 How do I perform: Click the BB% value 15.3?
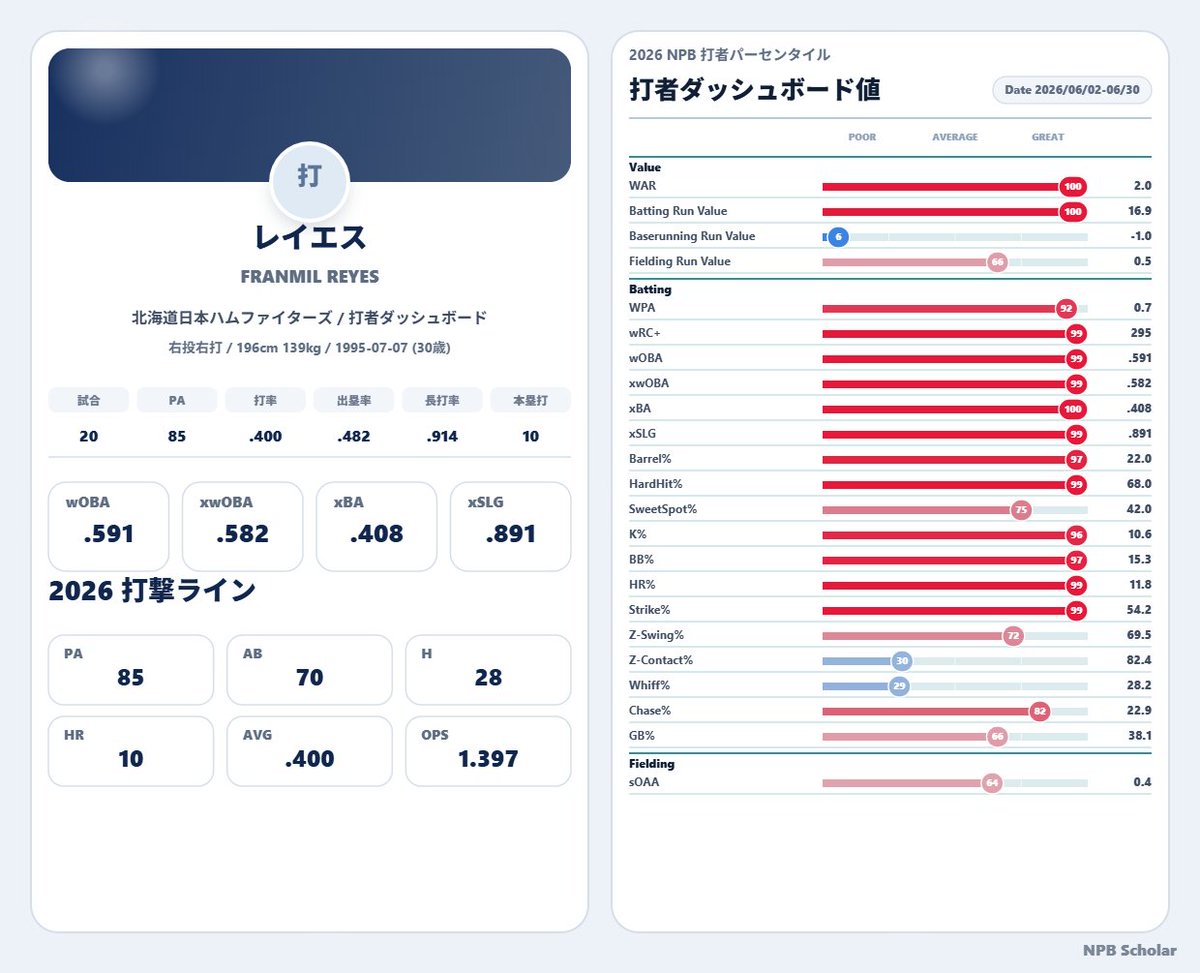tap(1140, 560)
